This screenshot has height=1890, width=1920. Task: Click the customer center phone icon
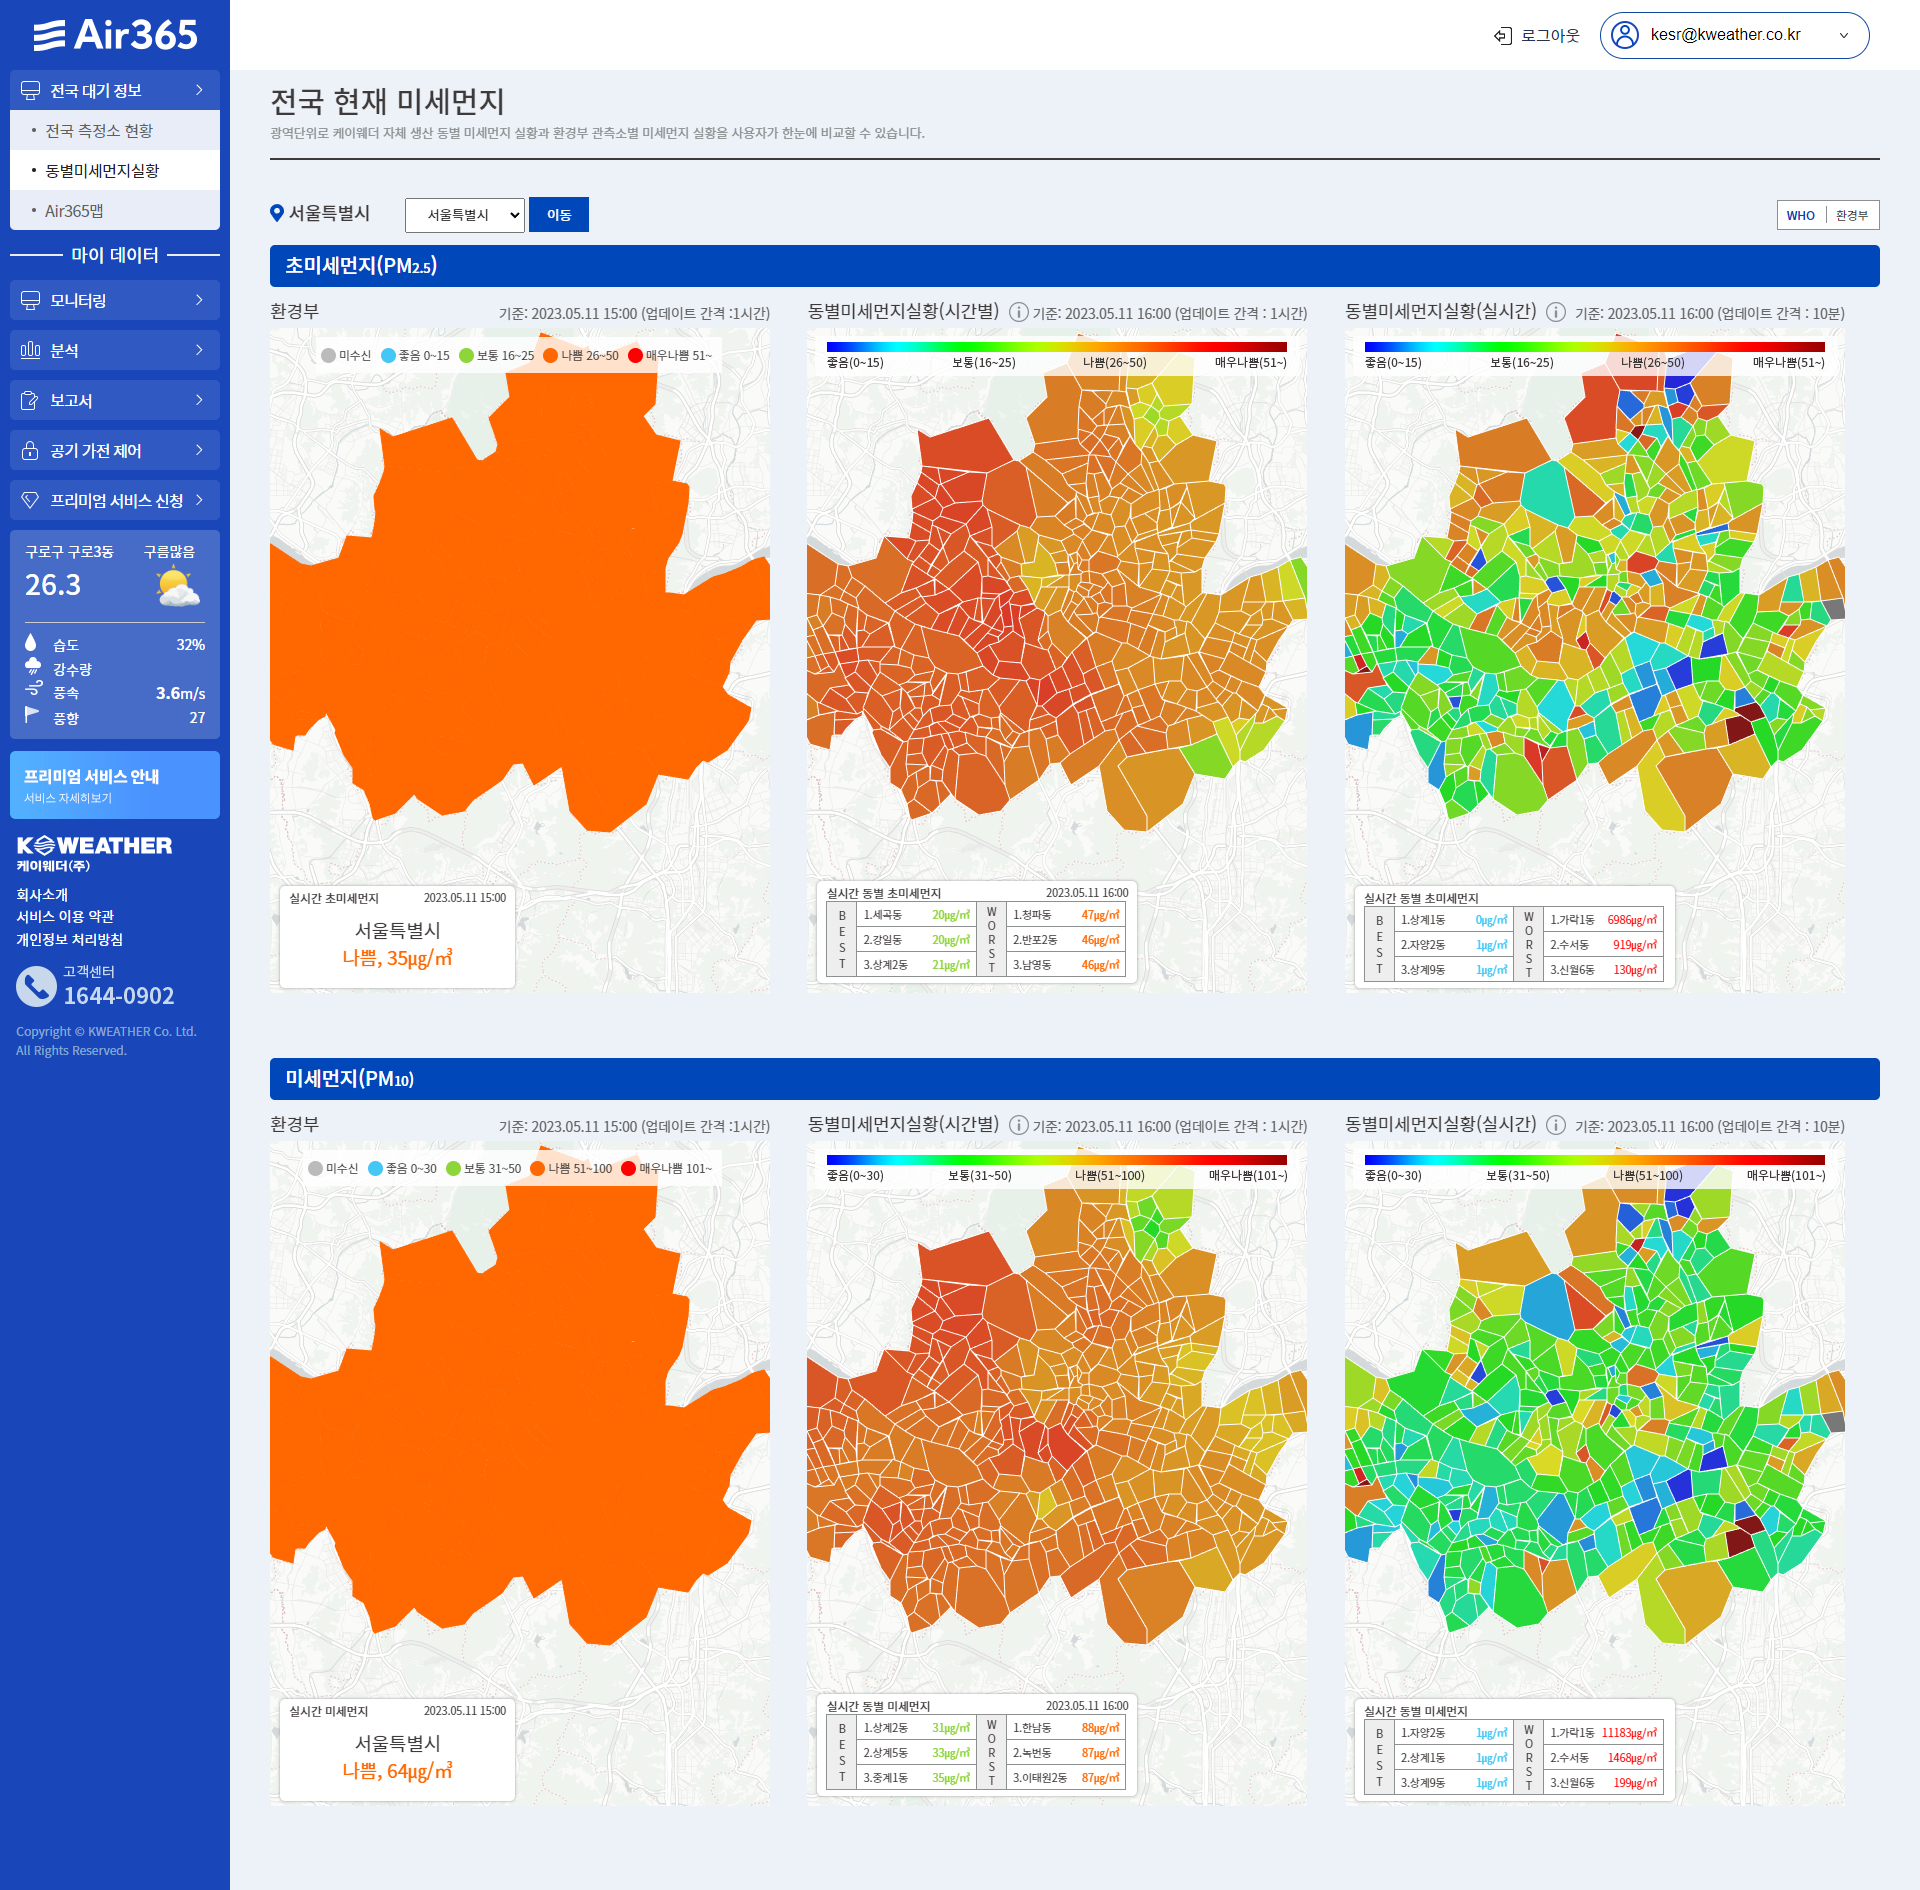(x=36, y=987)
